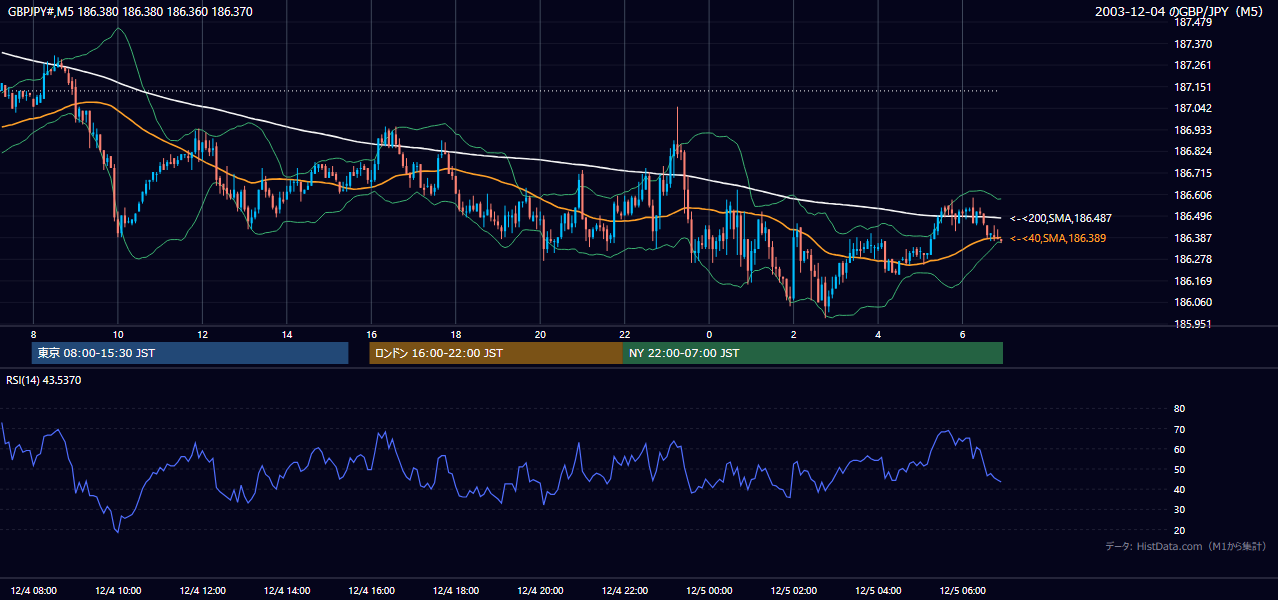Click hour tick 12 under price chart
Viewport: 1278px width, 600px height.
(203, 334)
